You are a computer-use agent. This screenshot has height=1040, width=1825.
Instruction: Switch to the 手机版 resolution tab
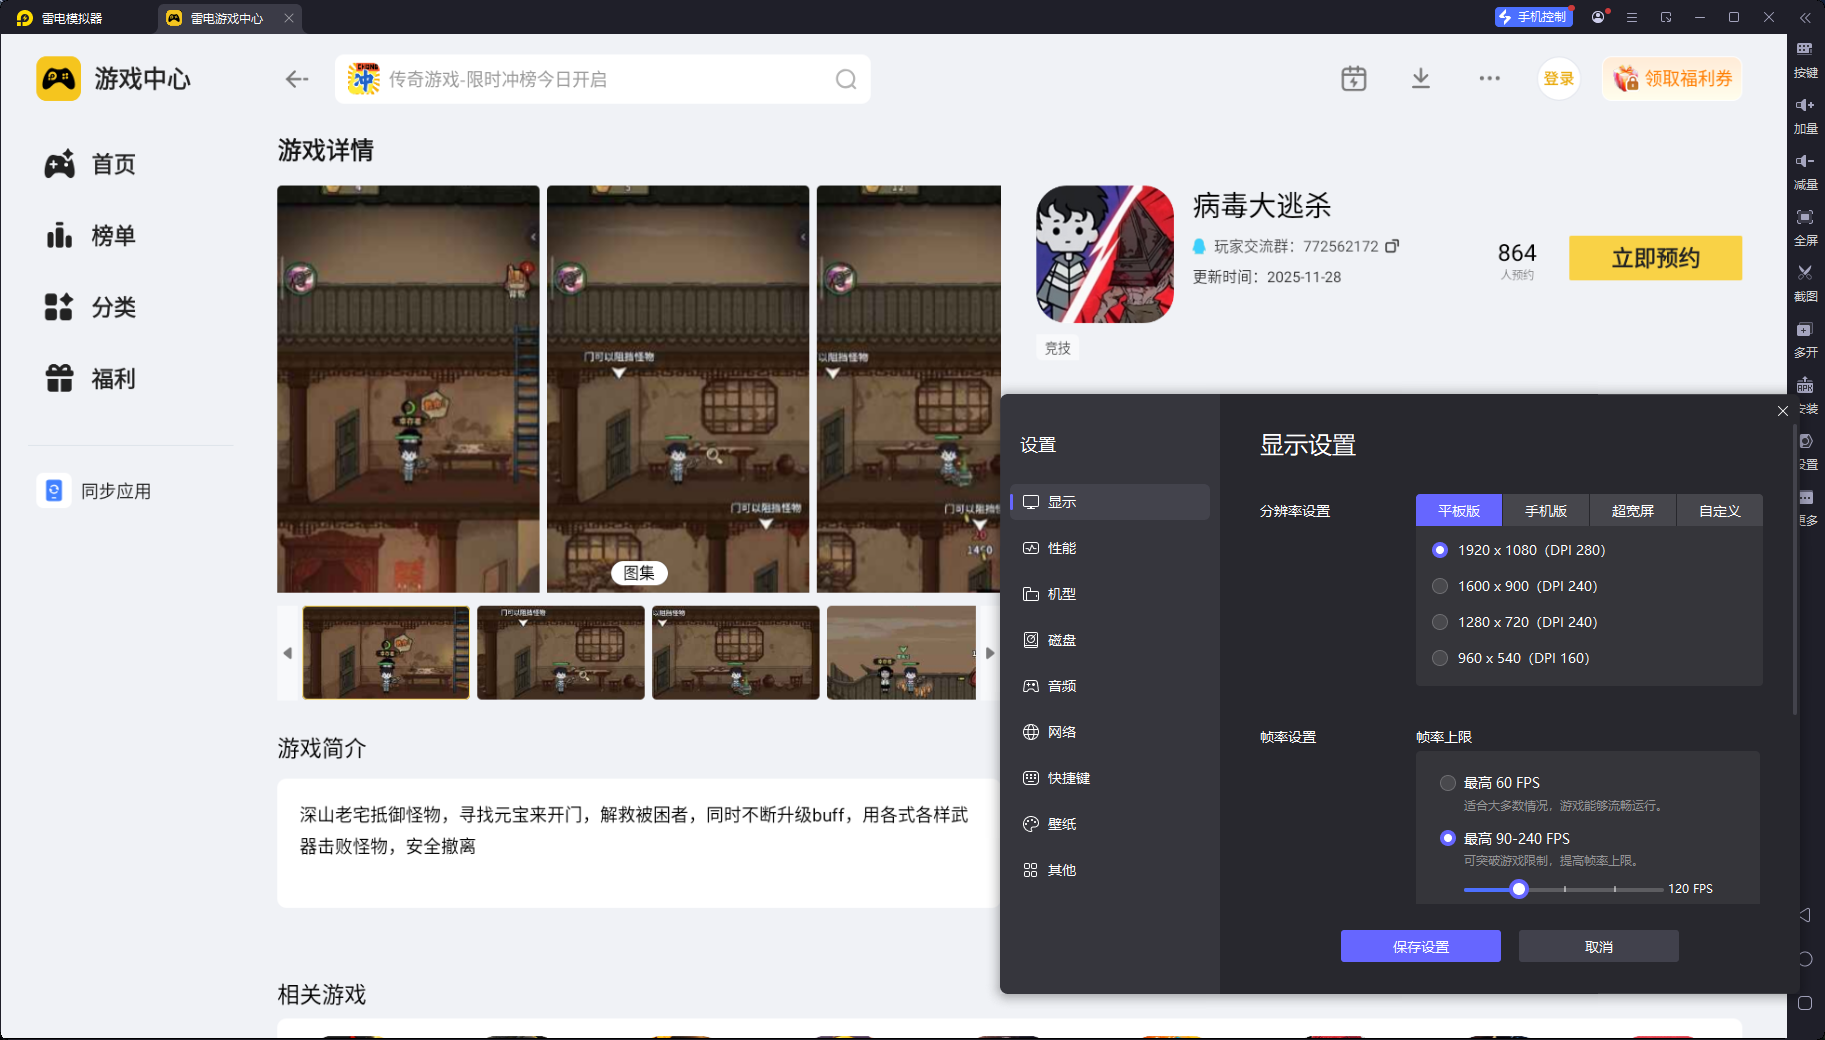point(1546,510)
